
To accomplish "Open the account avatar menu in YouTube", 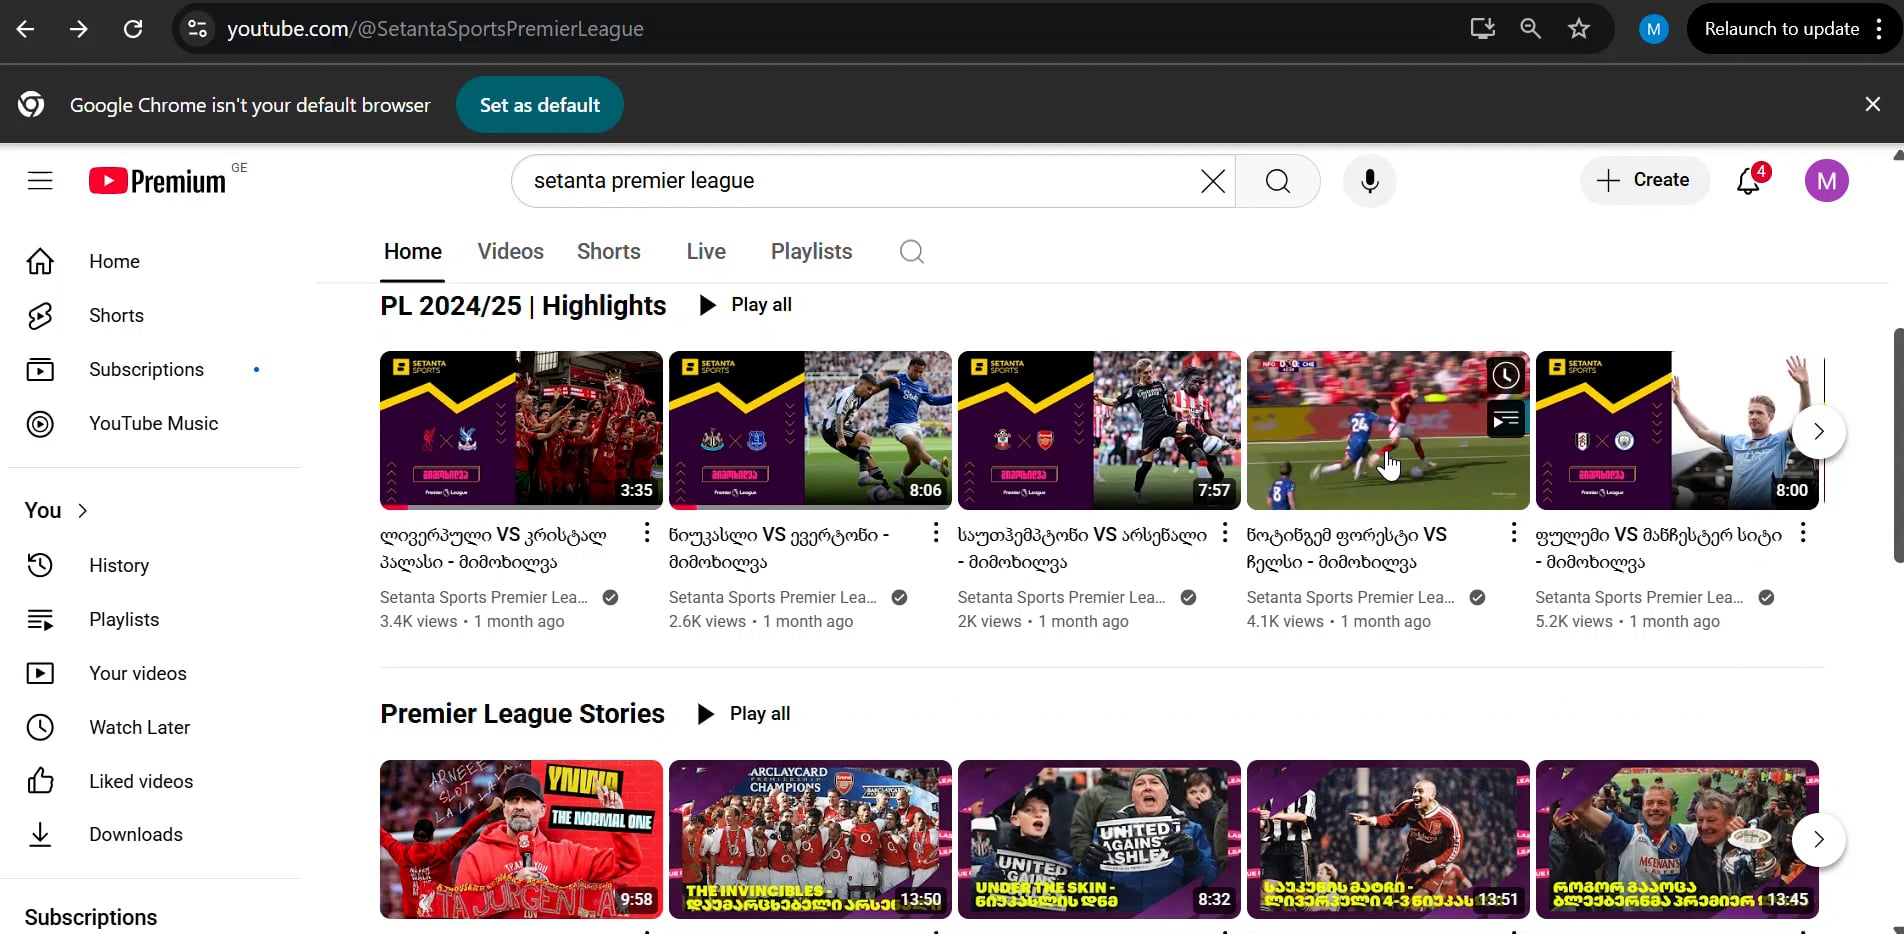I will pyautogui.click(x=1826, y=181).
